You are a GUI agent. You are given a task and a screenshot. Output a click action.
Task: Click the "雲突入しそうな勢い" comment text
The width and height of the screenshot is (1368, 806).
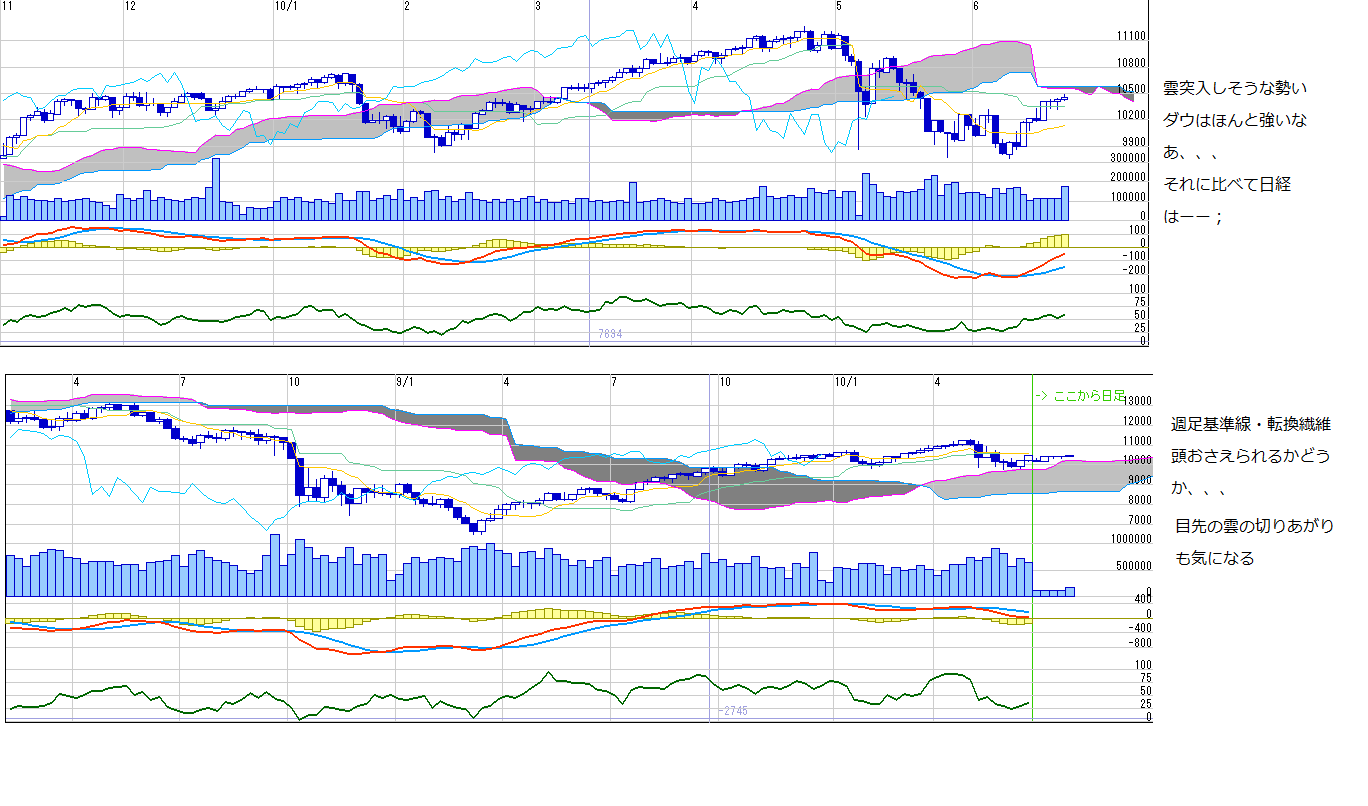[x=1234, y=89]
